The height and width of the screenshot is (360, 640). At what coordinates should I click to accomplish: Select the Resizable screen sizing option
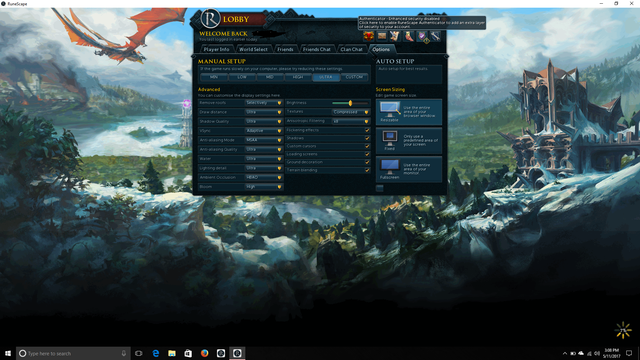[x=409, y=112]
